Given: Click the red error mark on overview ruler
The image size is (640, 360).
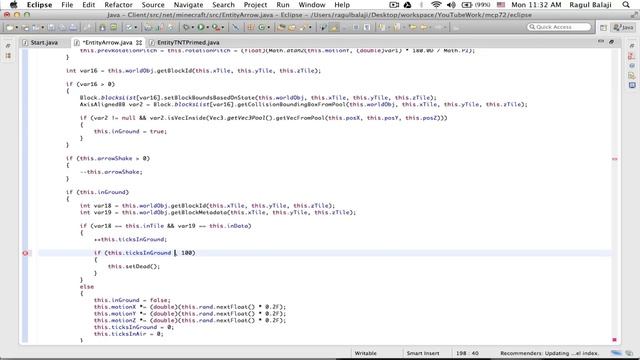Looking at the screenshot, I should [x=615, y=159].
